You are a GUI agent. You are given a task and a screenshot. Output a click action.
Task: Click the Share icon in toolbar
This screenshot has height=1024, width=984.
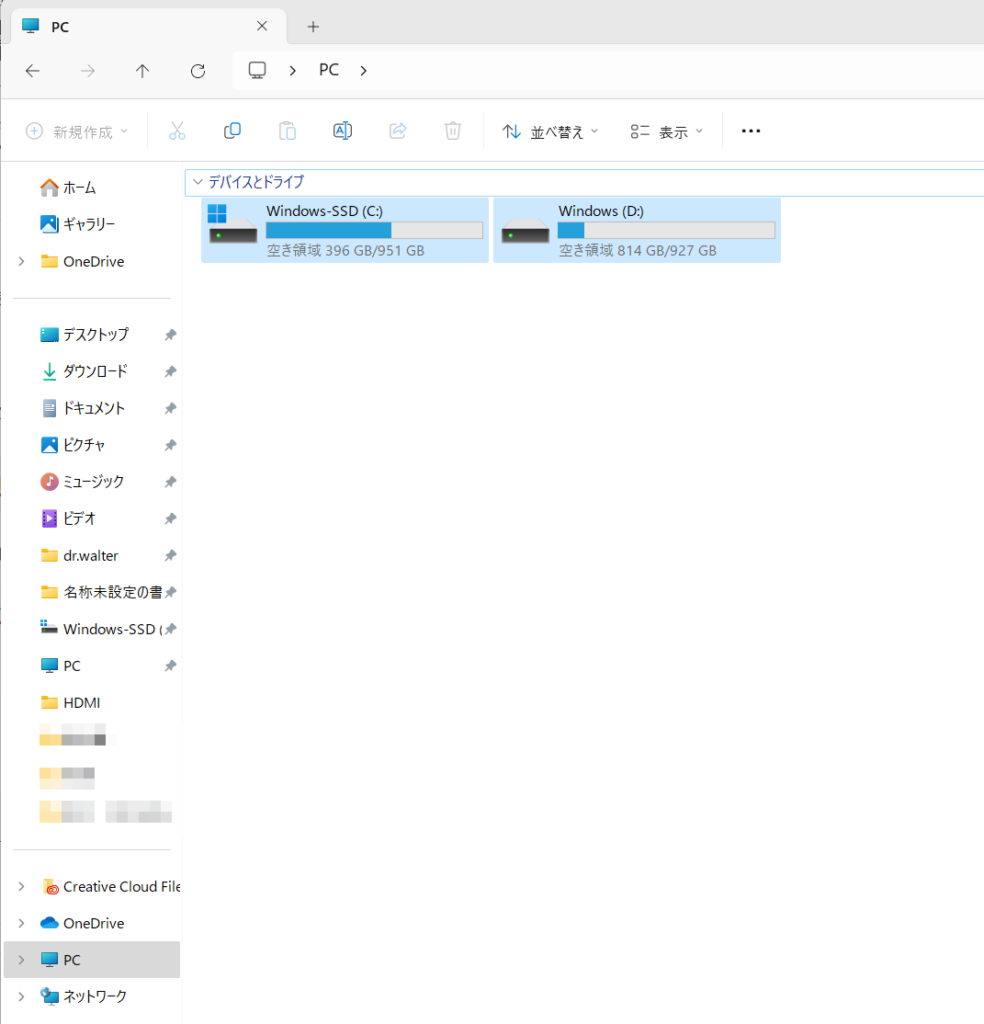397,131
